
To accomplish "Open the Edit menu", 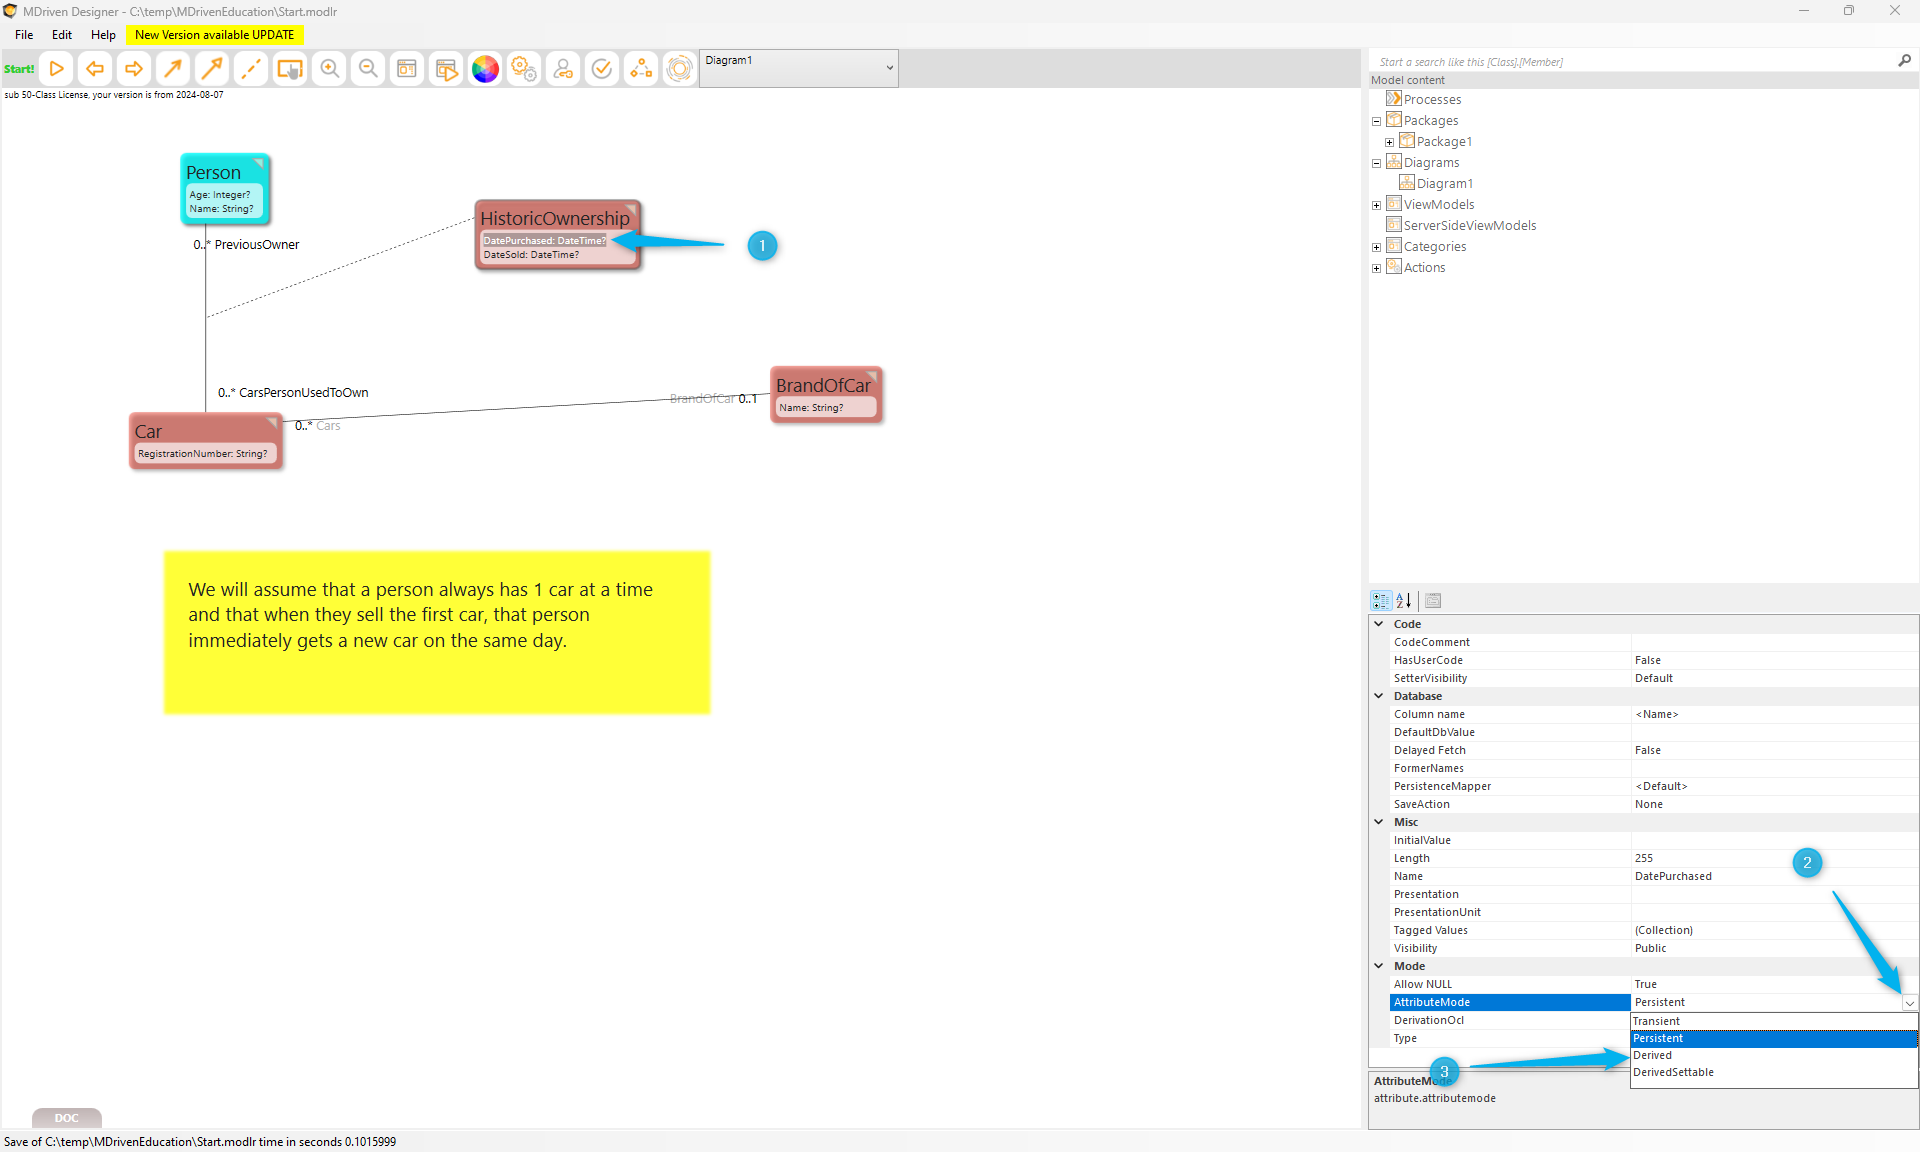I will pos(62,35).
